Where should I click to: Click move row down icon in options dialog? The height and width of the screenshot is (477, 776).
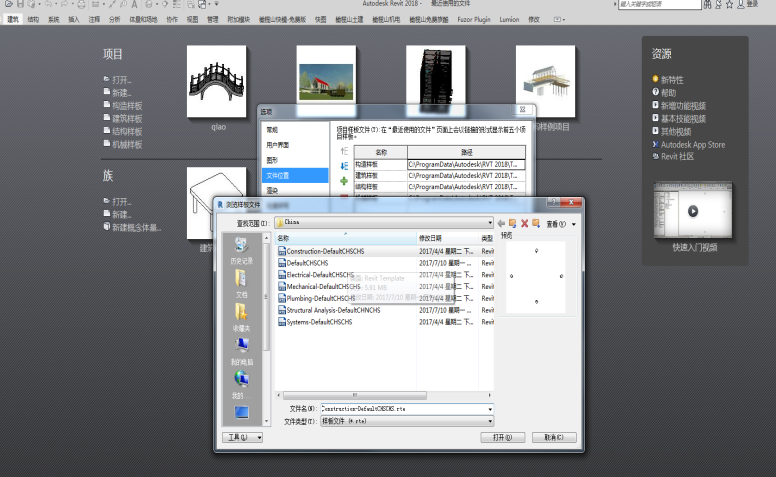pos(344,166)
